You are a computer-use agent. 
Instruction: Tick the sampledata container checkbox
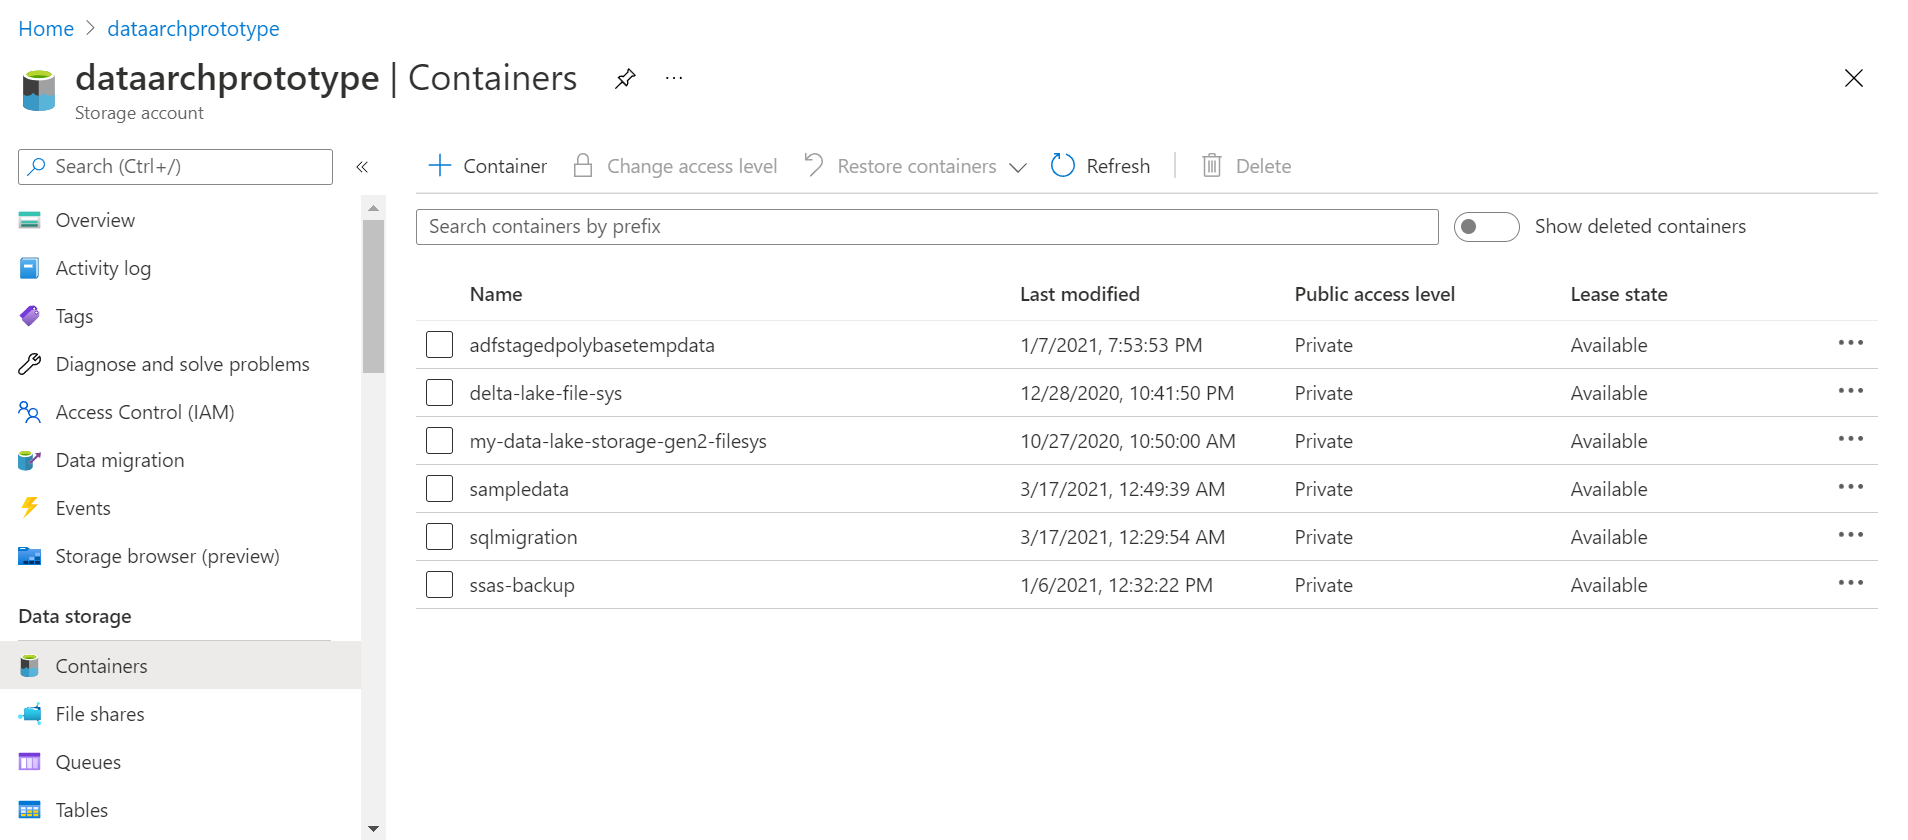pyautogui.click(x=439, y=488)
